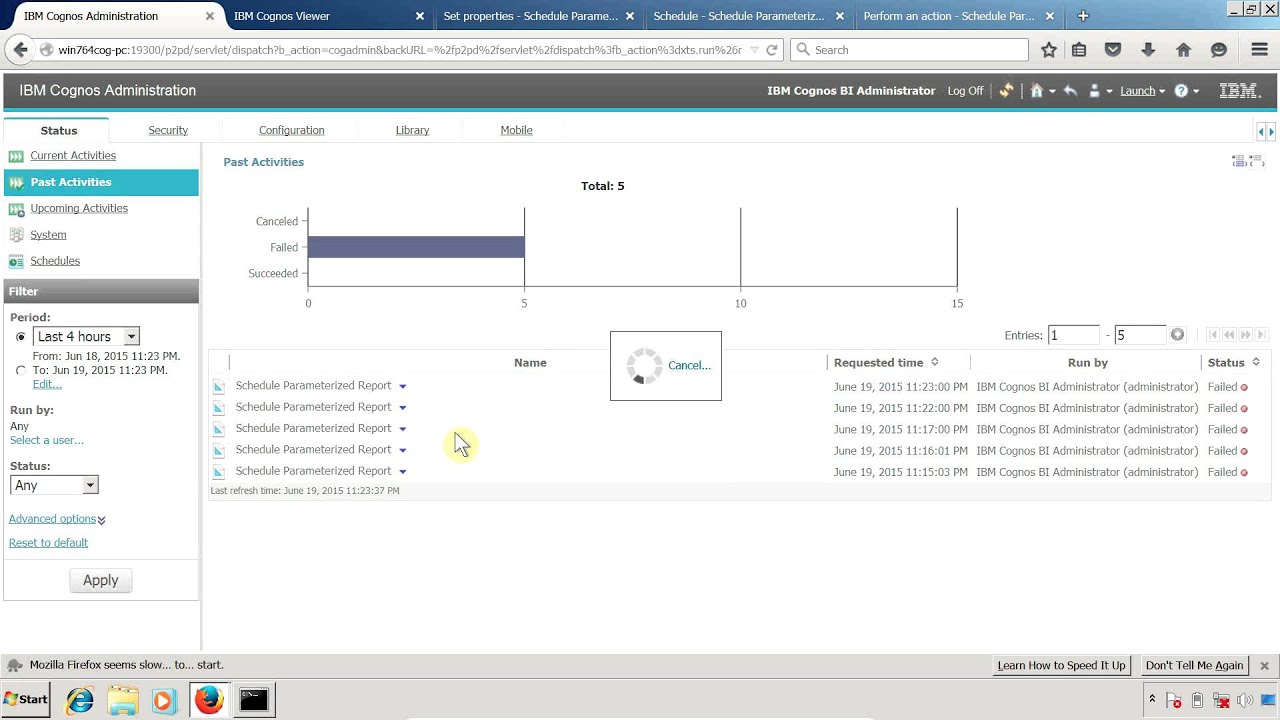Click the My Area person icon
This screenshot has width=1280, height=720.
1094,91
